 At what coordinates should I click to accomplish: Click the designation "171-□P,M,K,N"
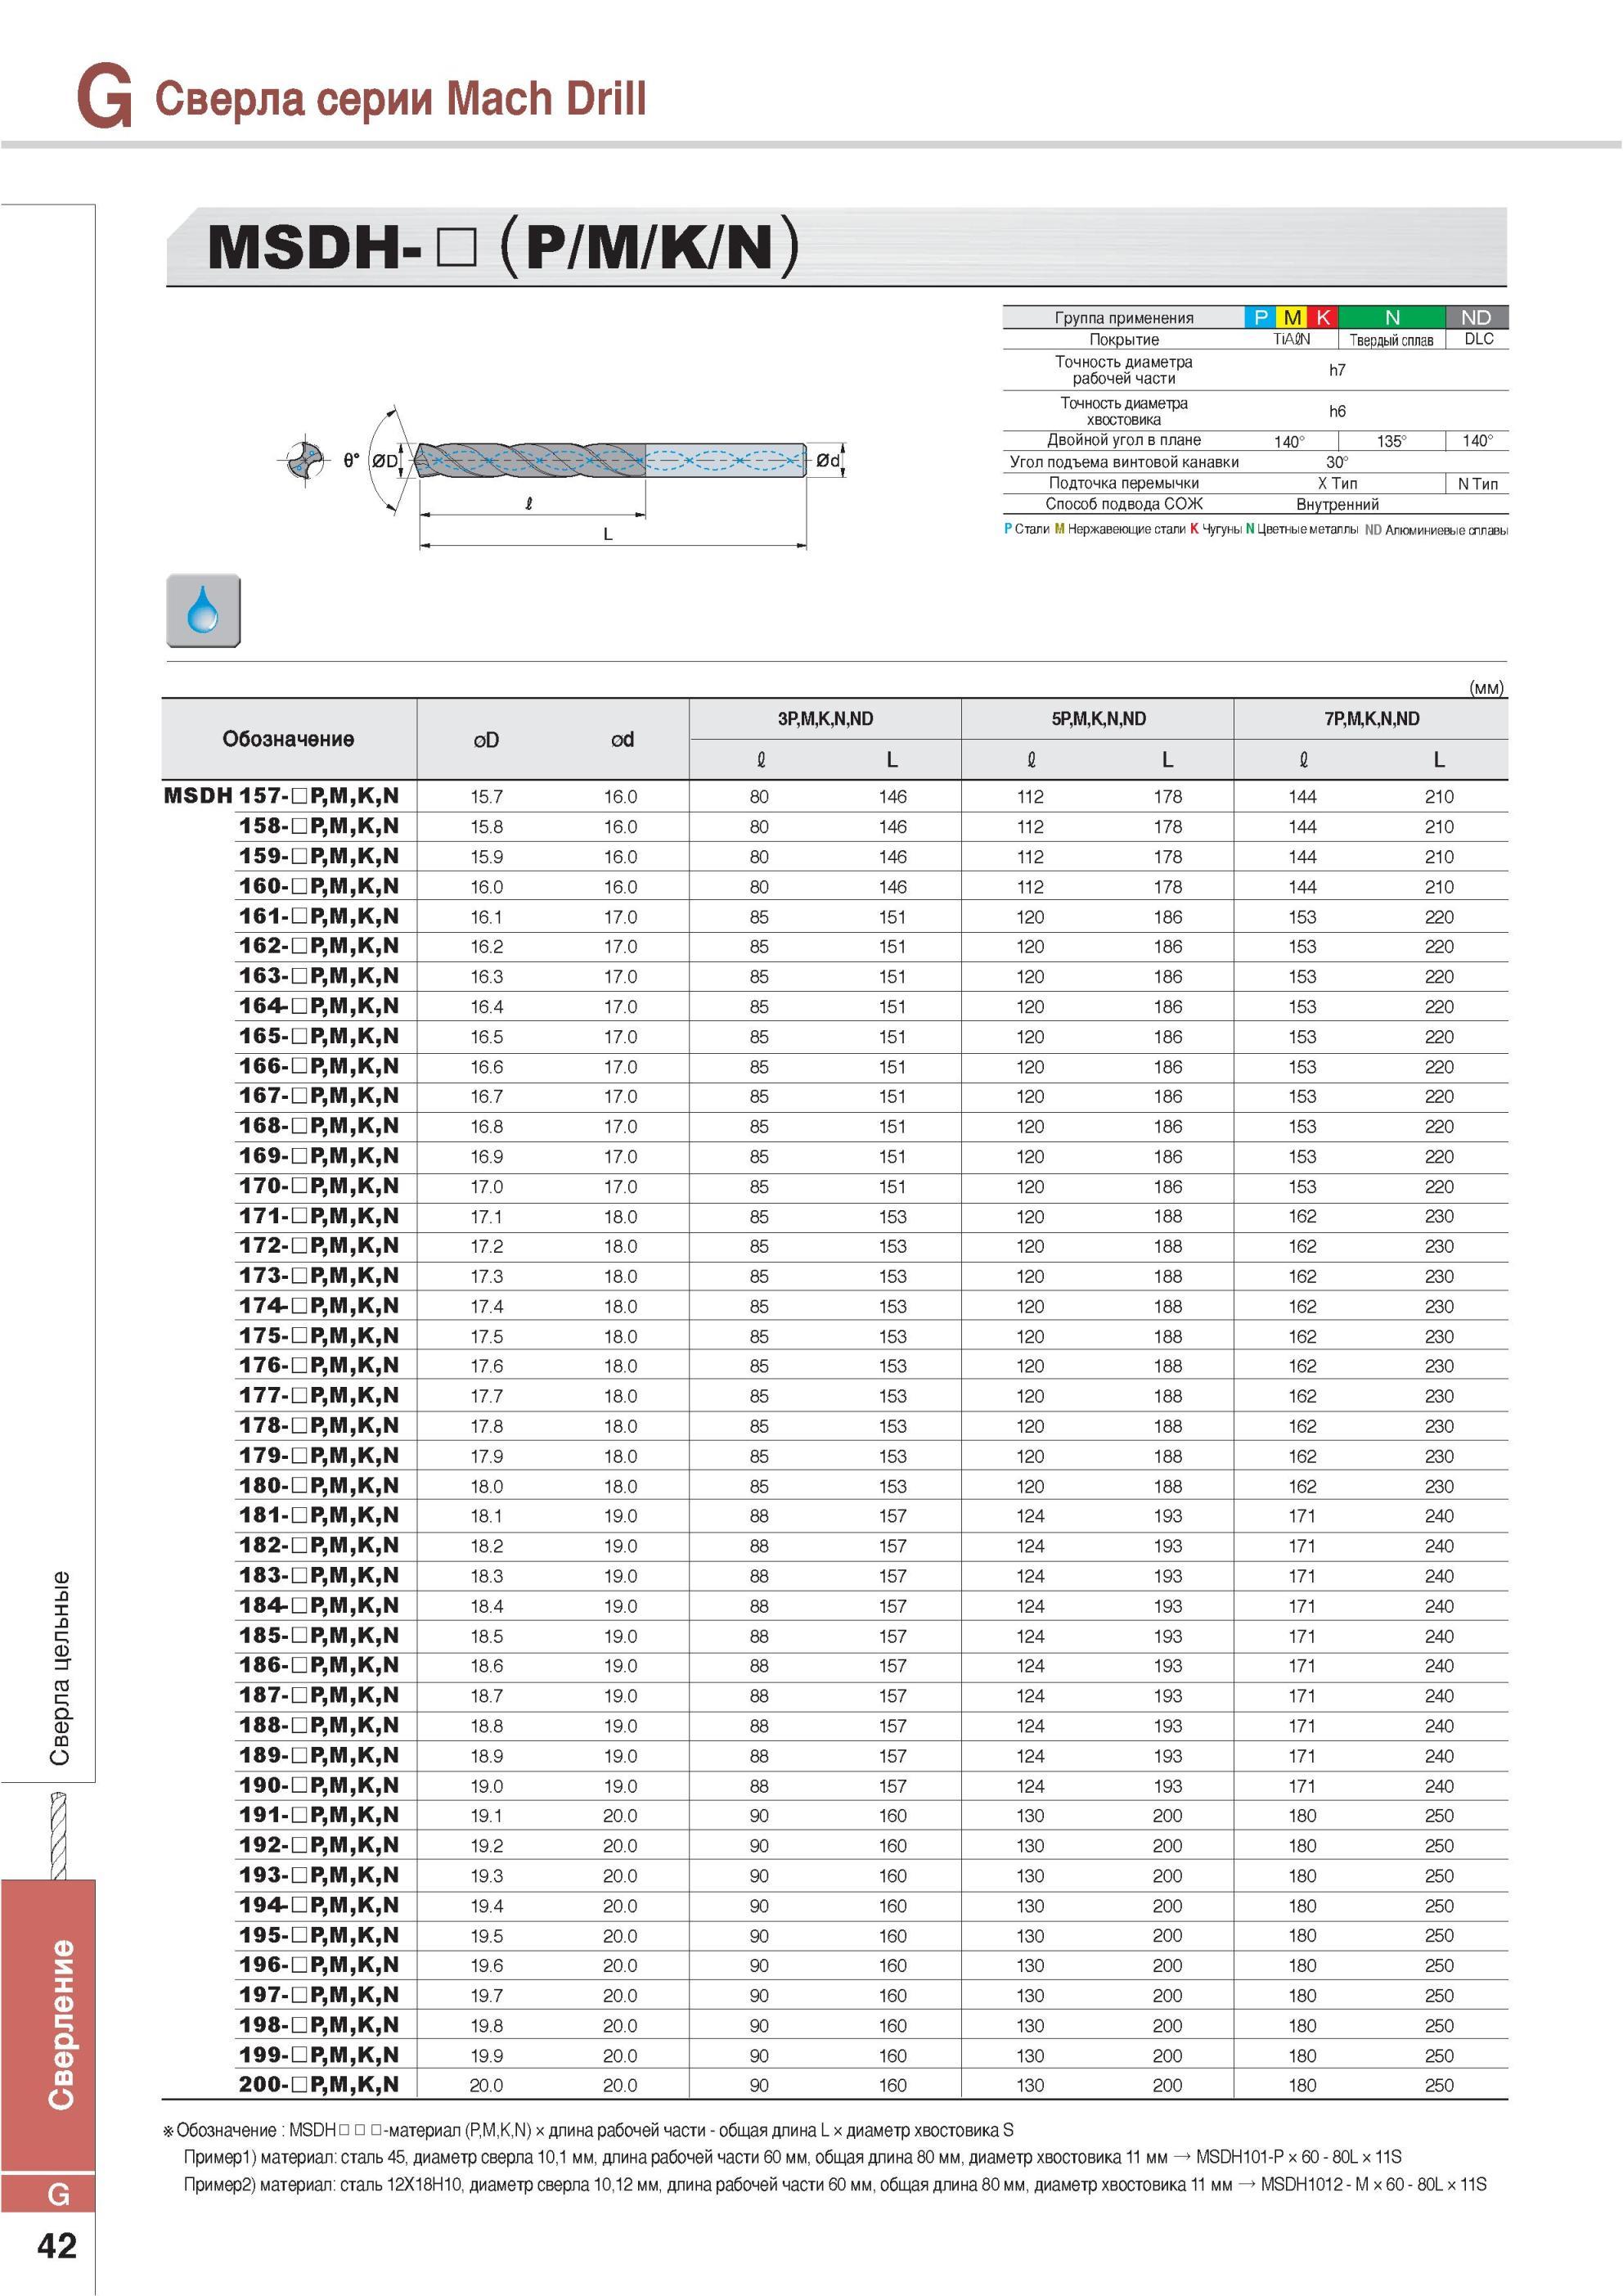pyautogui.click(x=319, y=1216)
